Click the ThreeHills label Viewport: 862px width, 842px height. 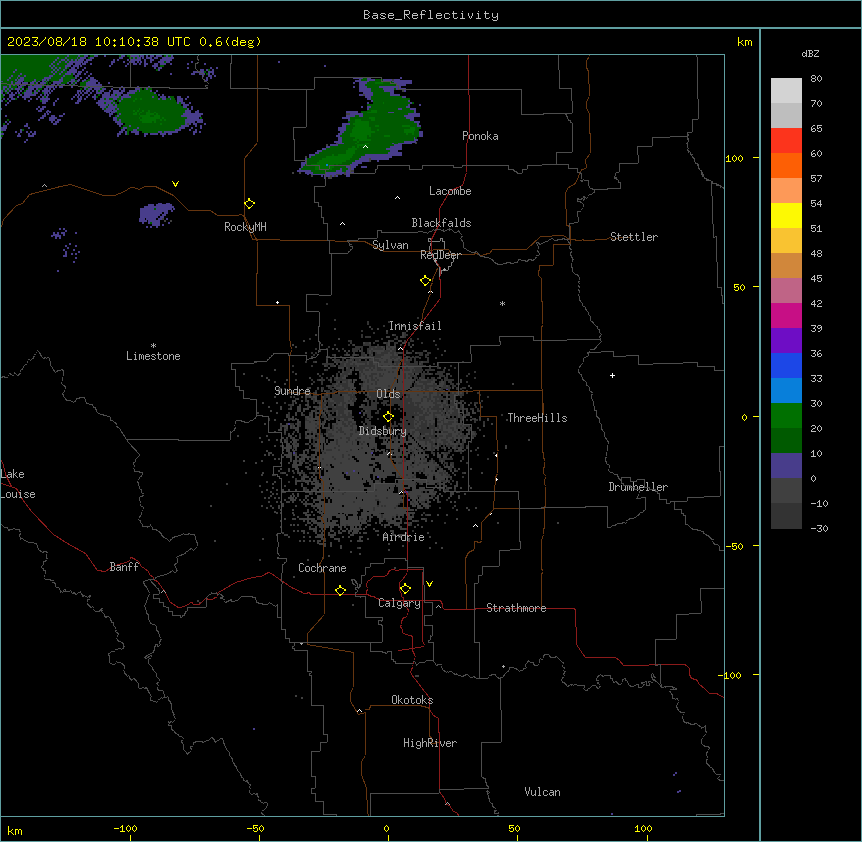[537, 418]
